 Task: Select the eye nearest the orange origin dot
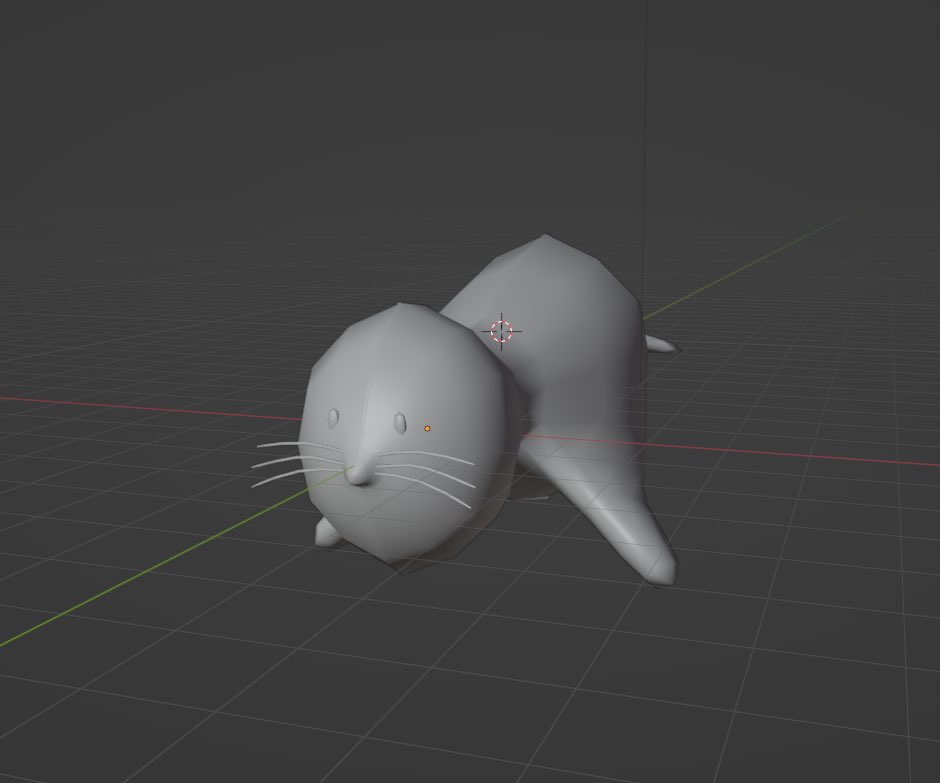point(399,422)
